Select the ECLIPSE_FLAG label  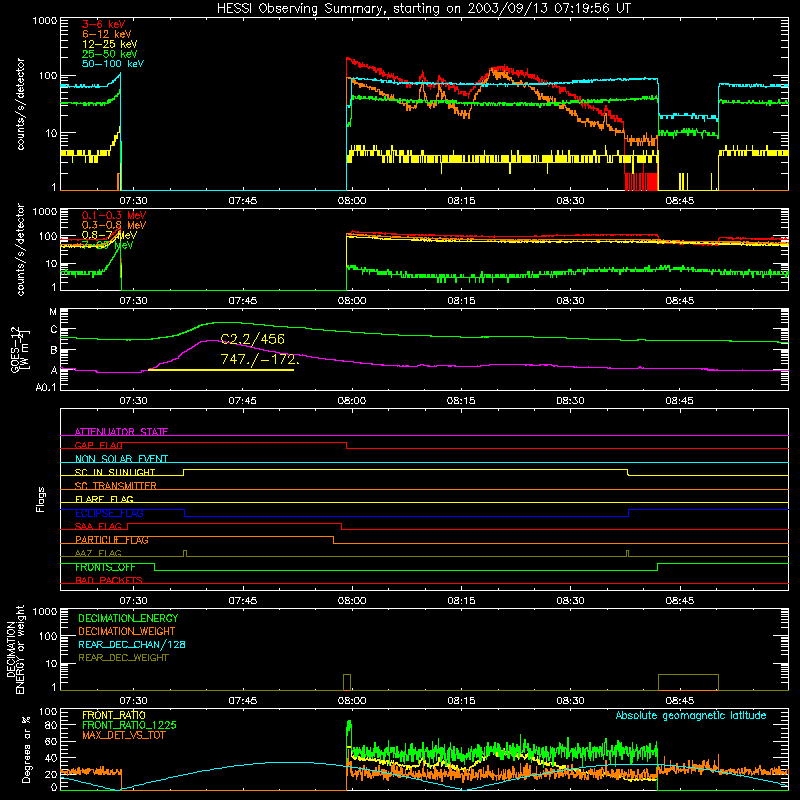[109, 513]
